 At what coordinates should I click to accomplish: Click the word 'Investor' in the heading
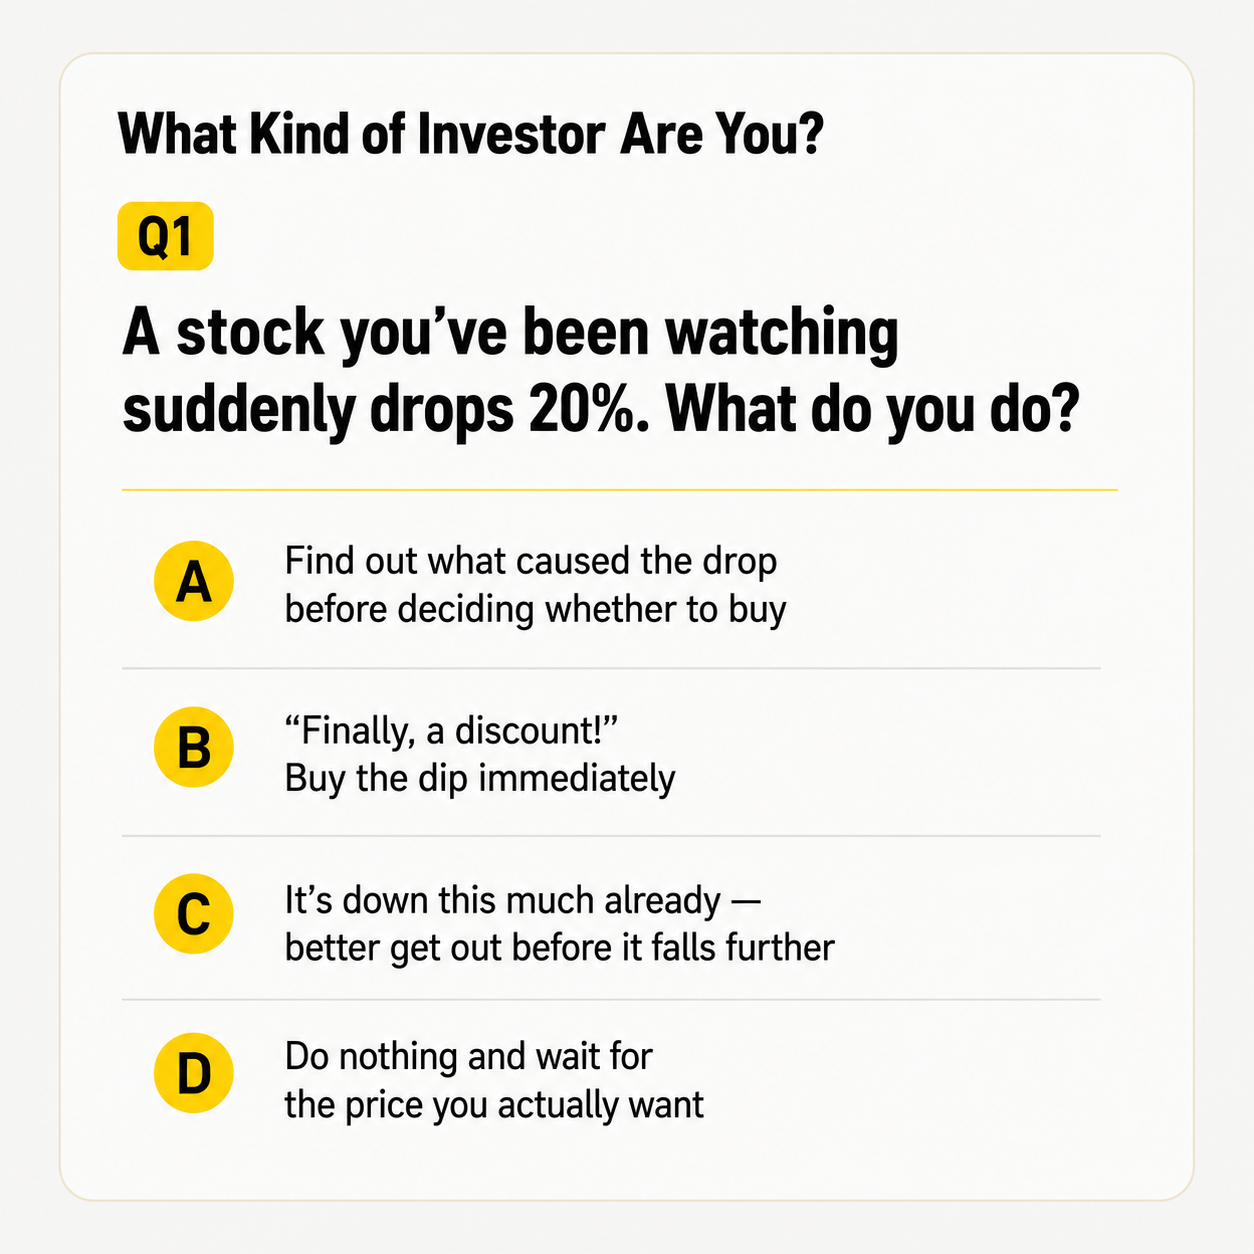511,135
